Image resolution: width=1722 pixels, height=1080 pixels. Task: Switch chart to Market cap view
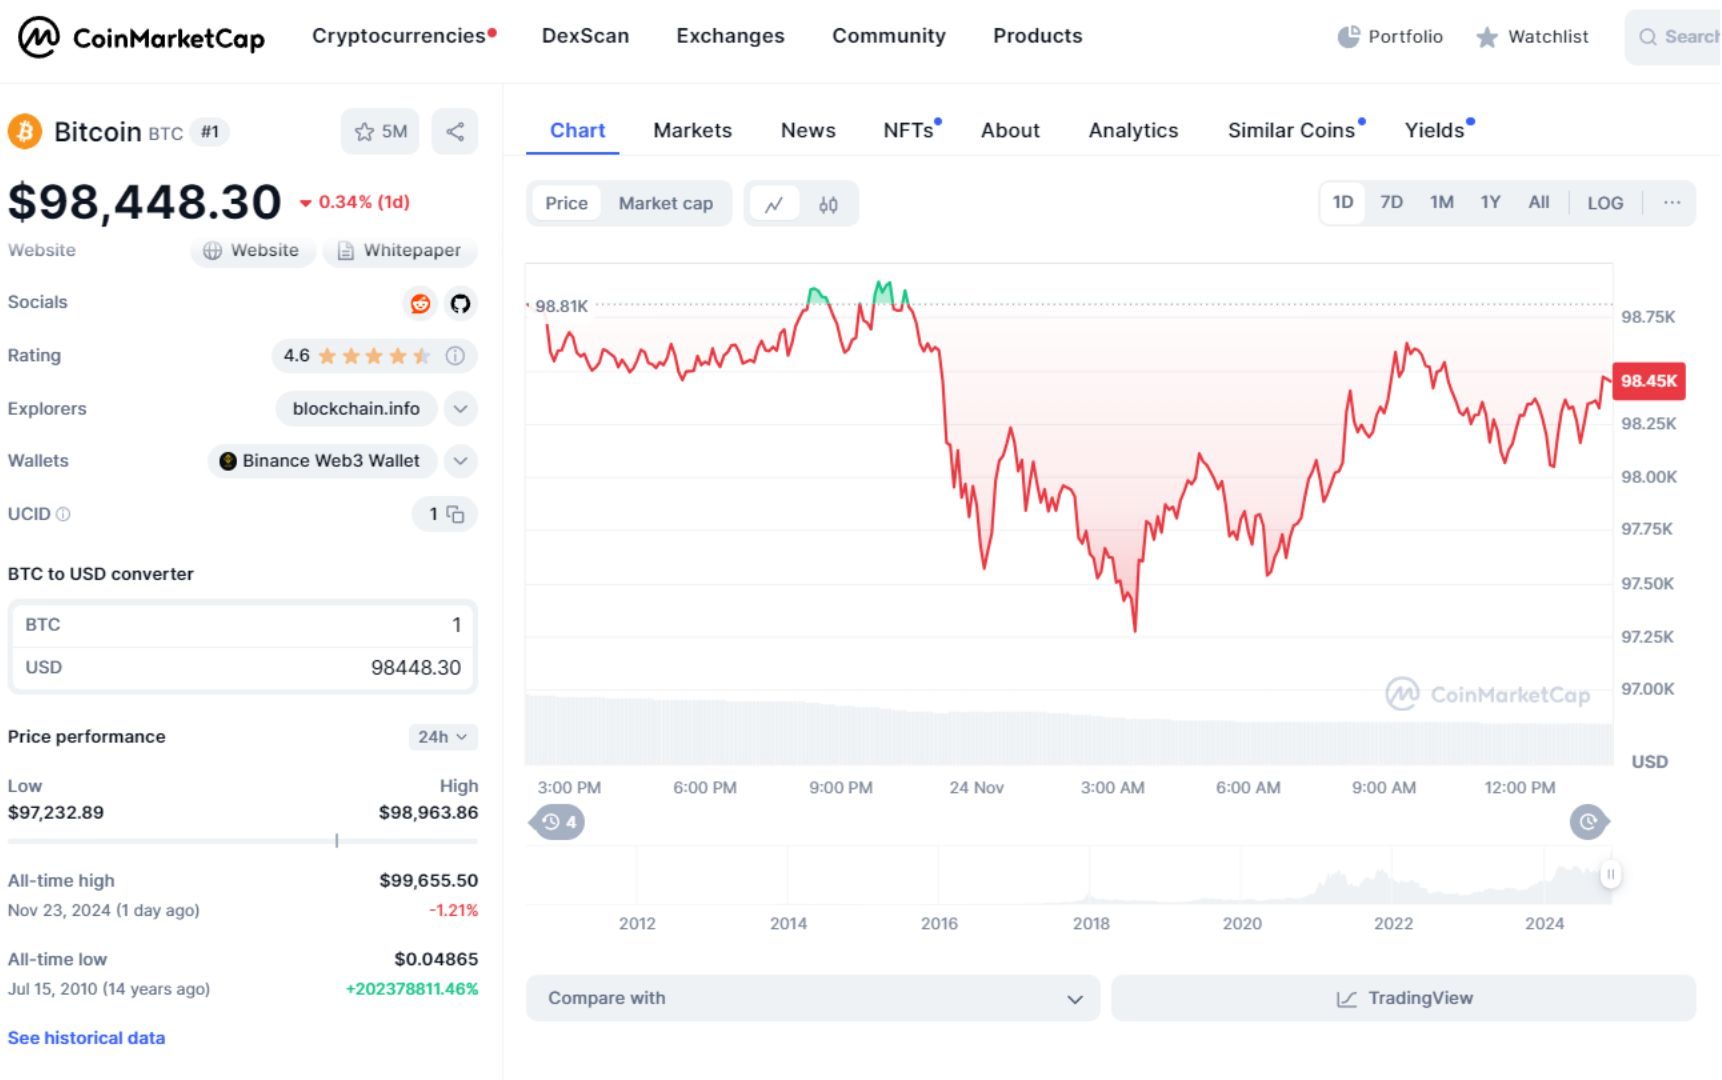coord(666,204)
